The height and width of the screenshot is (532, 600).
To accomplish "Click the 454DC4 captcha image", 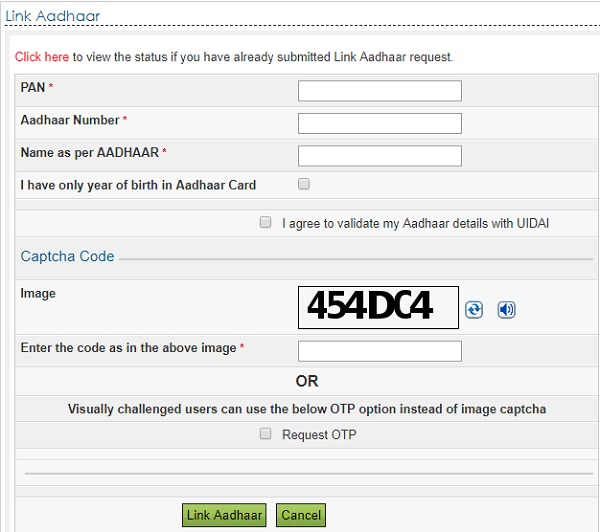I will click(x=378, y=307).
